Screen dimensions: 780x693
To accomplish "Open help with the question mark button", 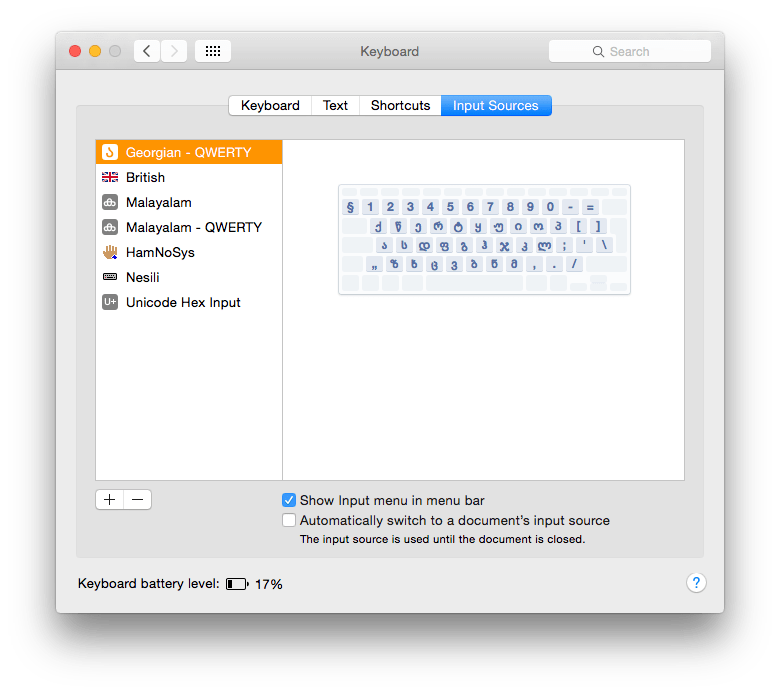I will point(696,583).
